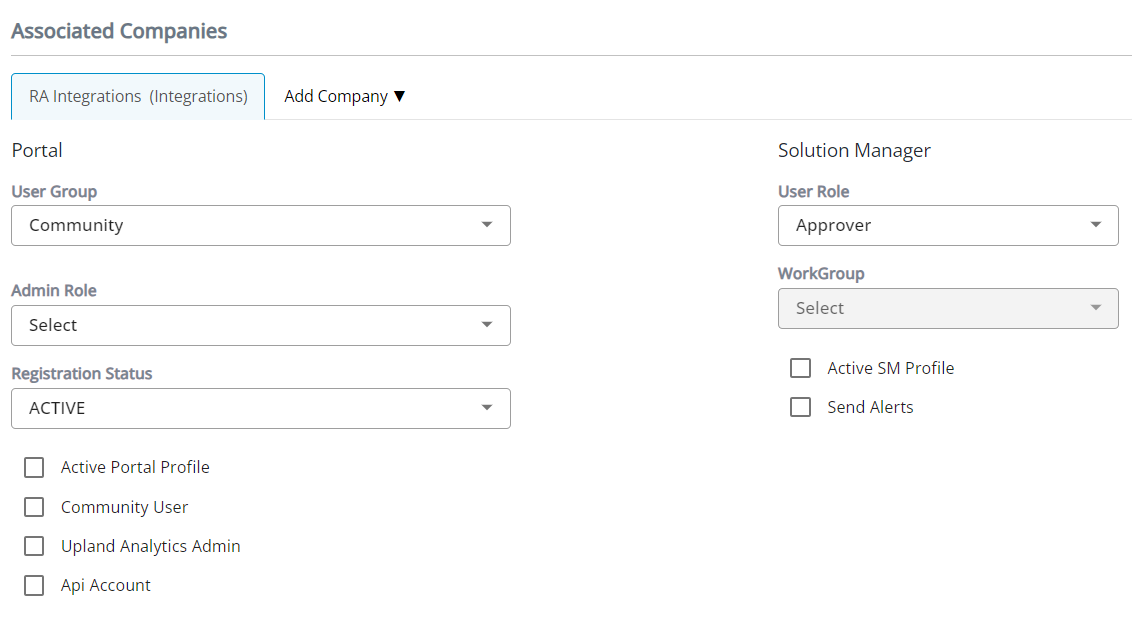1132x626 pixels.
Task: Expand the Registration Status dropdown showing ACTIVE
Action: tap(260, 408)
